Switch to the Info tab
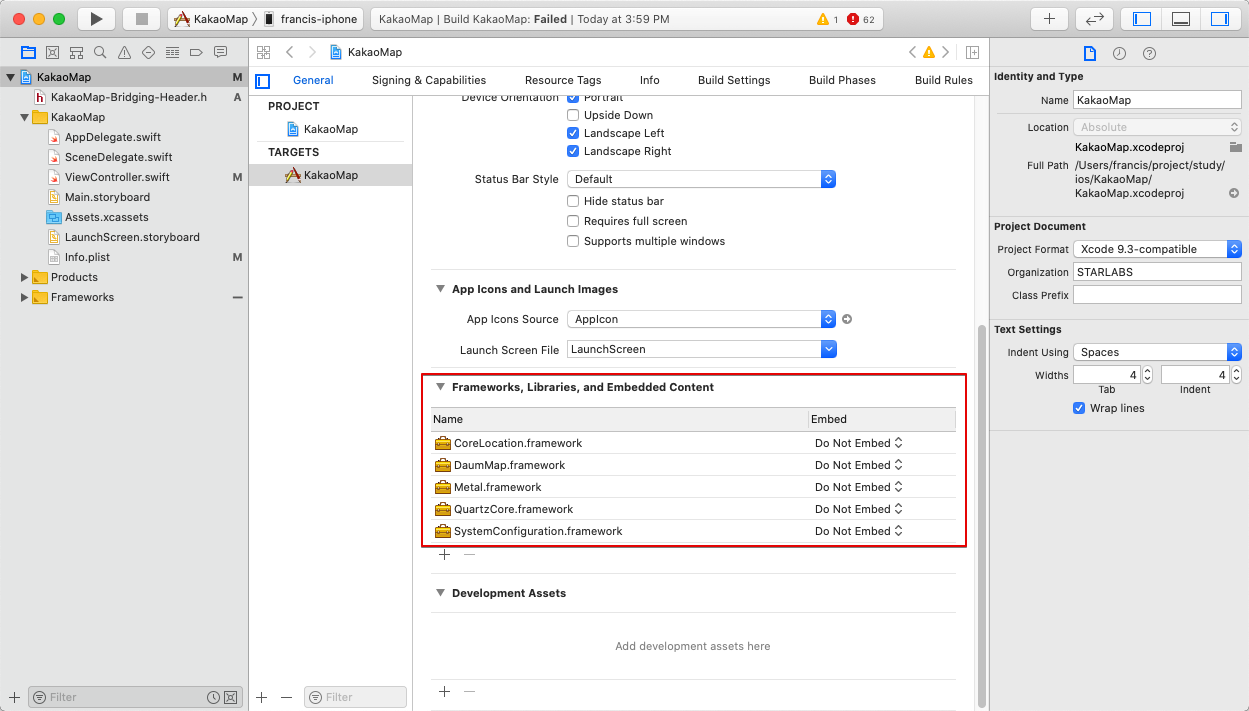 point(650,80)
